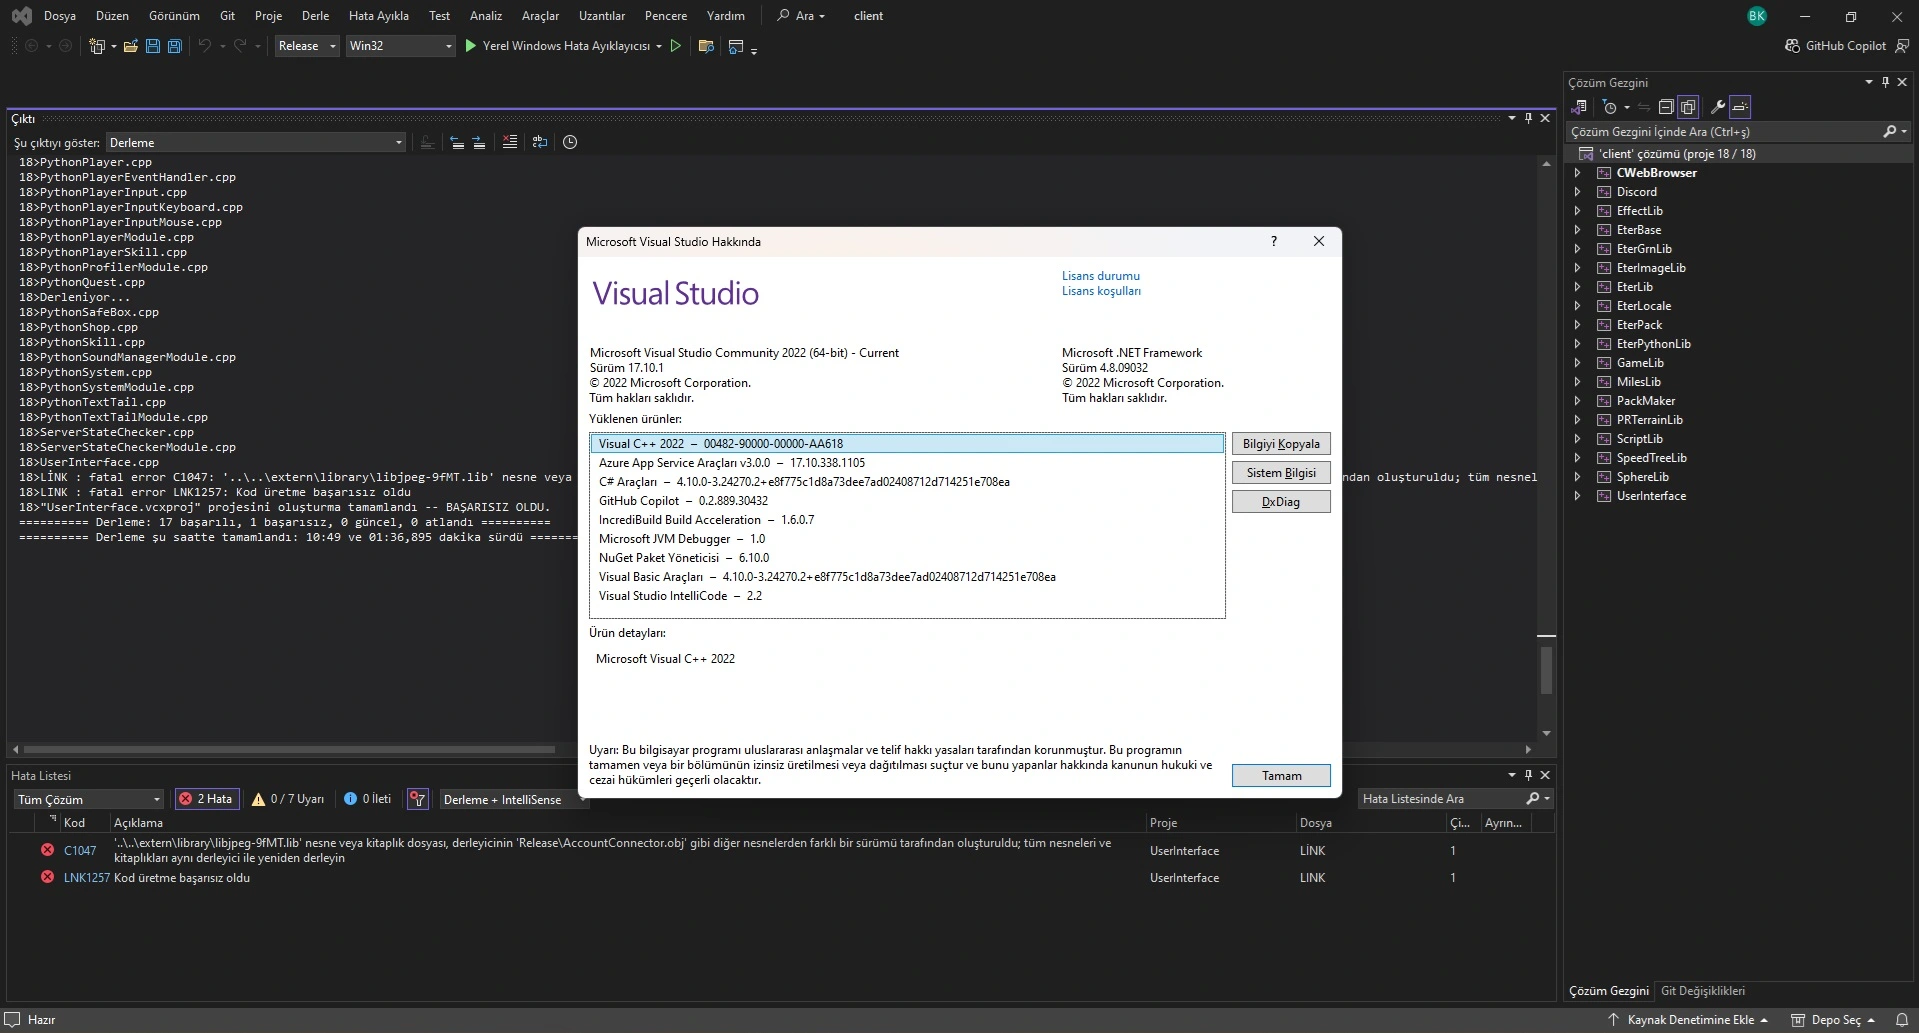Expand the UserInterface project node
Screen dimensions: 1919x1033
(x=1578, y=496)
